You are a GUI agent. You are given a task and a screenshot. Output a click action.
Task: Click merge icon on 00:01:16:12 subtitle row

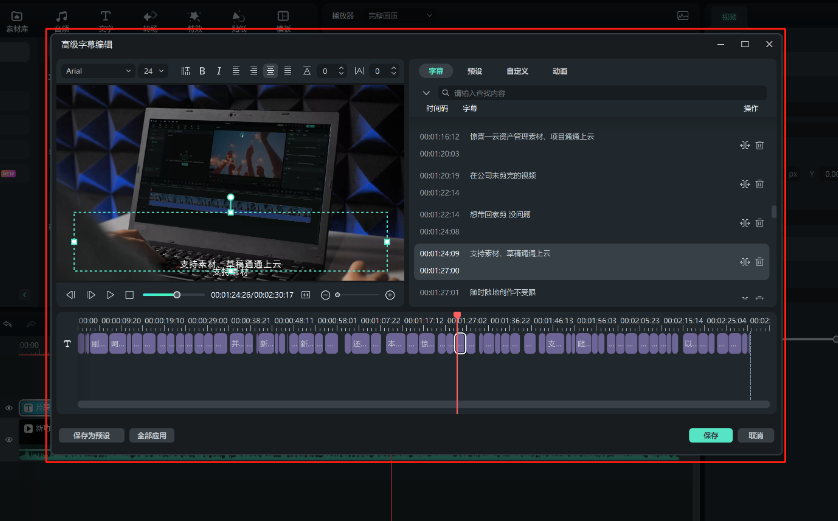pos(745,145)
